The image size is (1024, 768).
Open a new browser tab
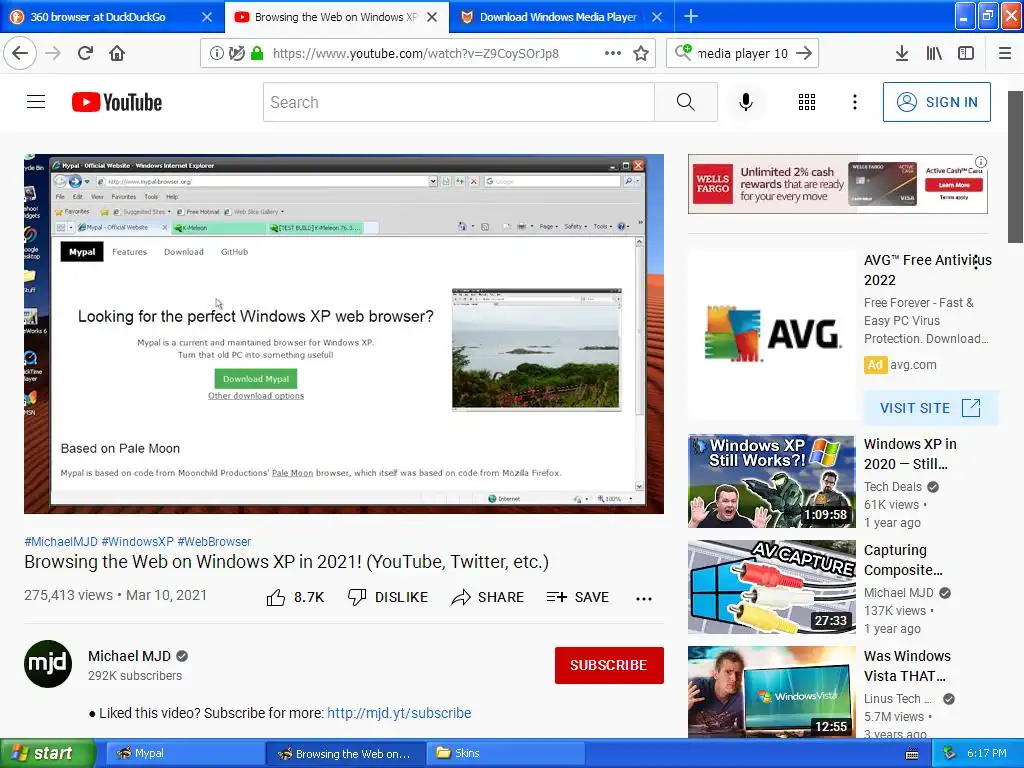coord(690,16)
